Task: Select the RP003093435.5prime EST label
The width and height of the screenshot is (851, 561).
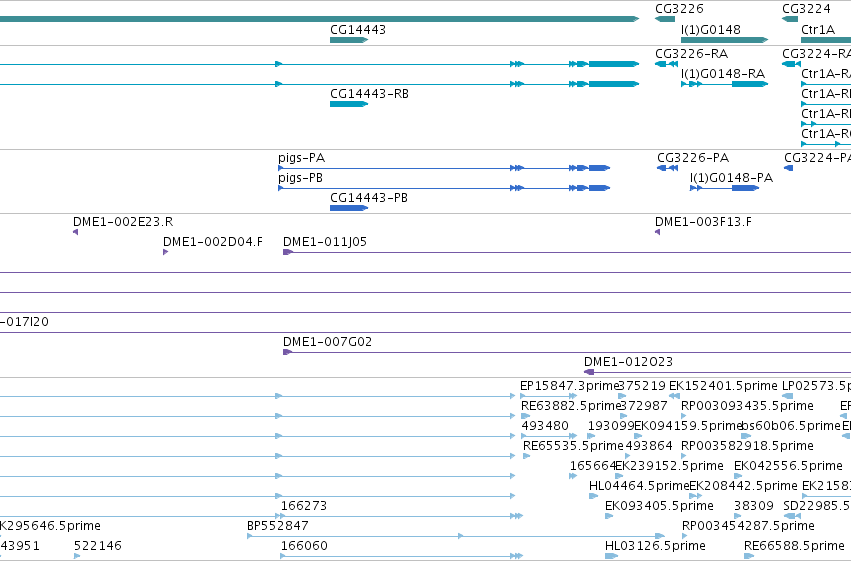Action: (x=747, y=406)
